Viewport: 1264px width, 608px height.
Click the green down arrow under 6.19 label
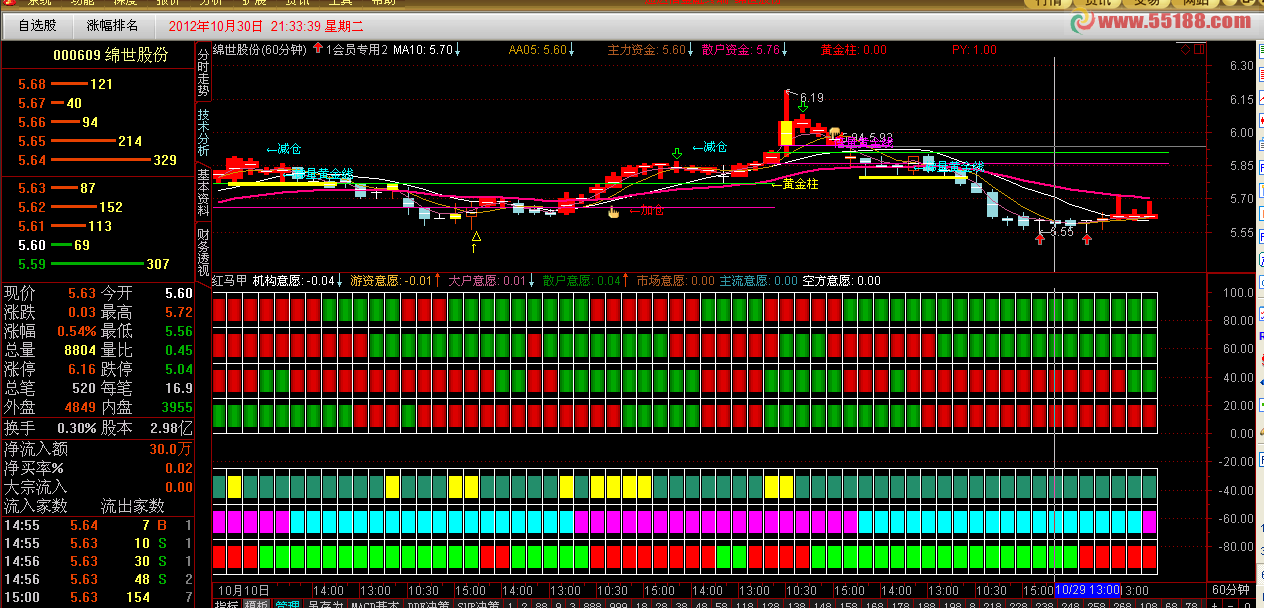point(802,106)
